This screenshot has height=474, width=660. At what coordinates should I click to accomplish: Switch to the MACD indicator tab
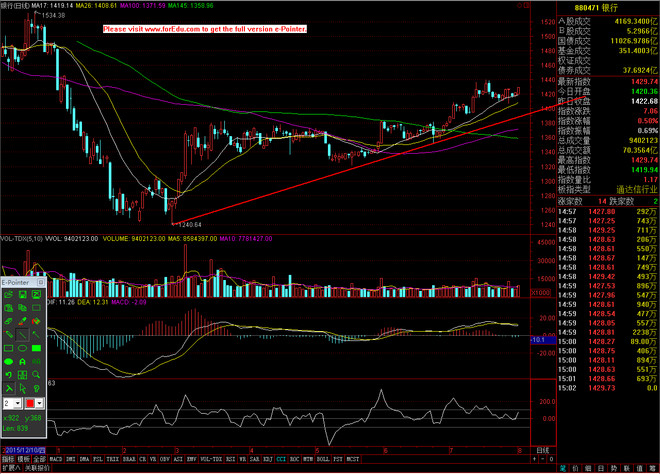pos(56,459)
